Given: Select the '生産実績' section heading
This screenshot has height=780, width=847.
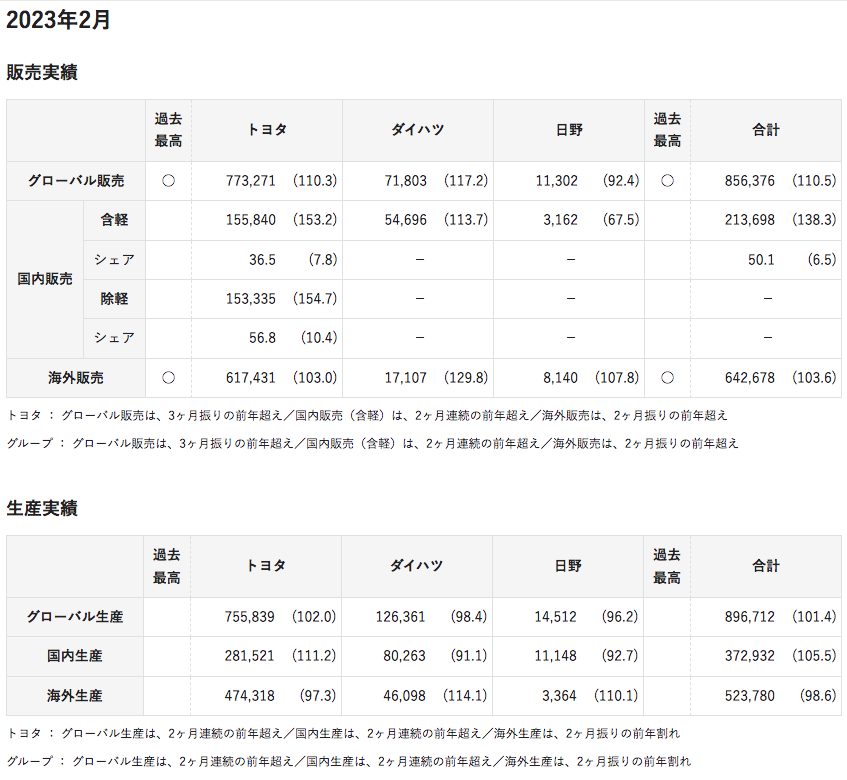Looking at the screenshot, I should click(x=42, y=508).
